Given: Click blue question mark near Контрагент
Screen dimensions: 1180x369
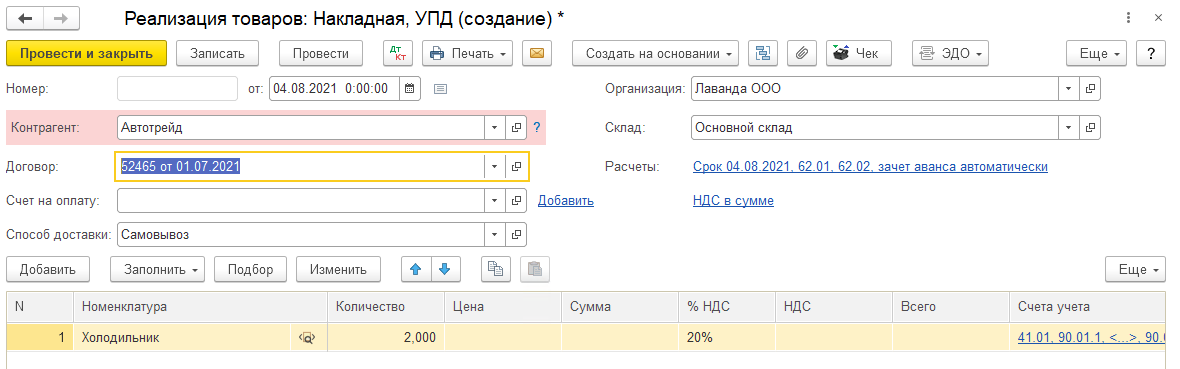Looking at the screenshot, I should coord(537,128).
